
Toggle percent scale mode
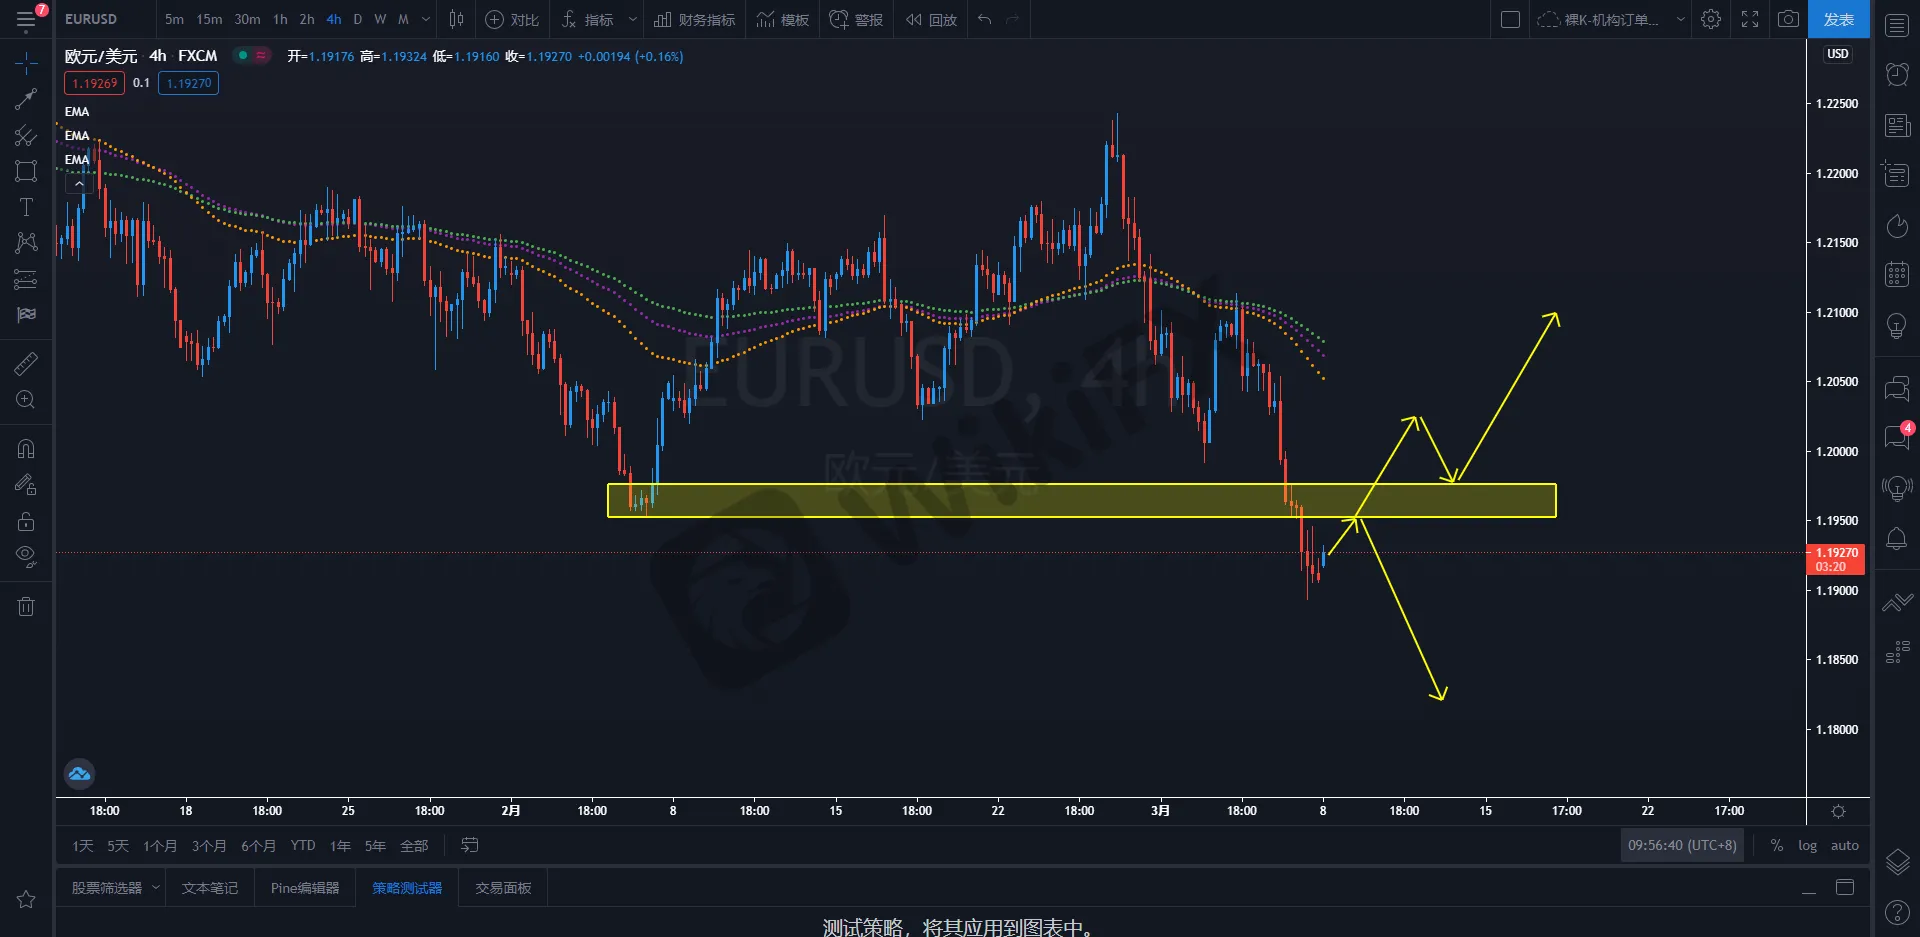pyautogui.click(x=1777, y=846)
